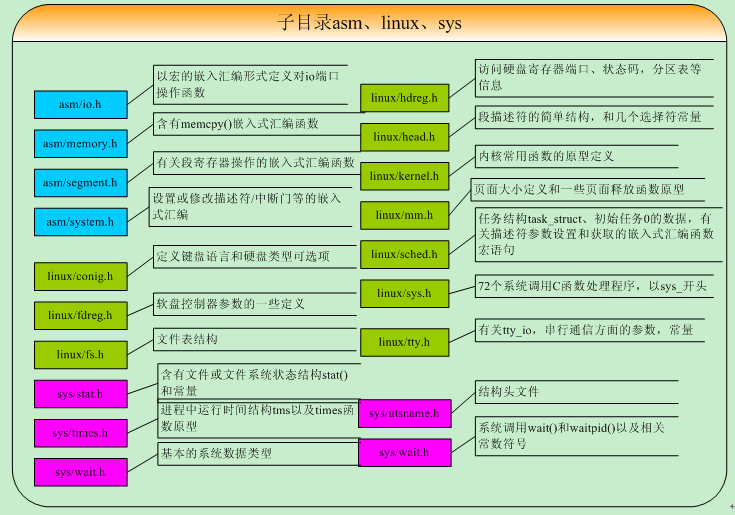
Task: Select the sys/stat.h magenta box
Action: 81,394
